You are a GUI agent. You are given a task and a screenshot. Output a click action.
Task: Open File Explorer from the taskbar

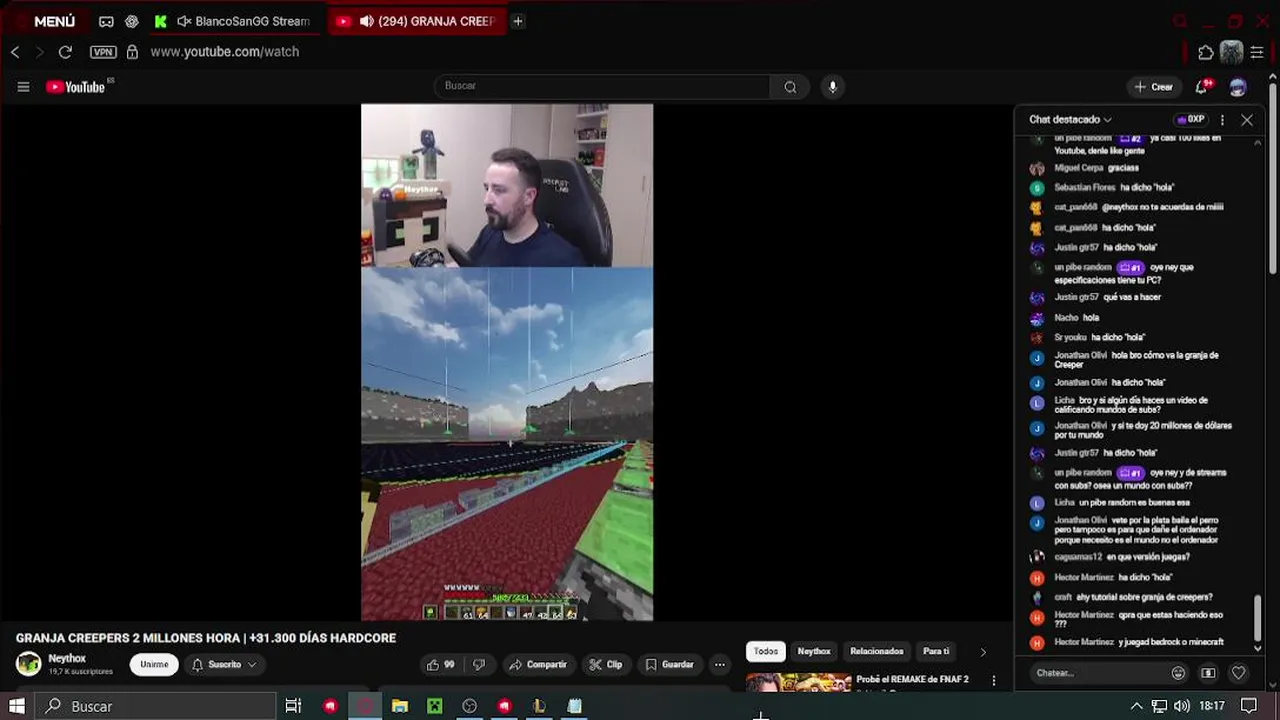pyautogui.click(x=400, y=706)
